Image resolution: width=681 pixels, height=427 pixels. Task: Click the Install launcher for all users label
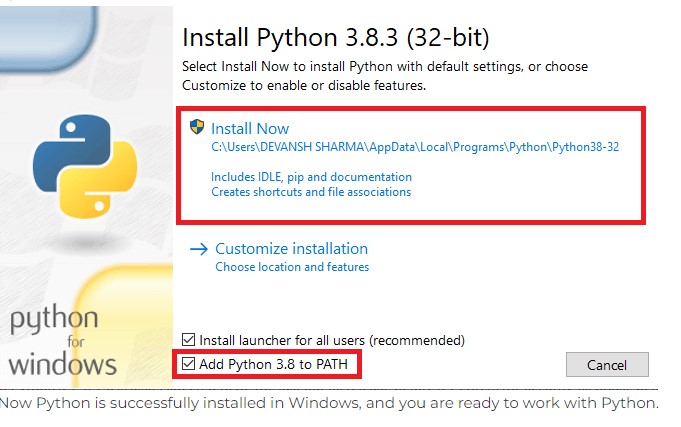pos(332,340)
